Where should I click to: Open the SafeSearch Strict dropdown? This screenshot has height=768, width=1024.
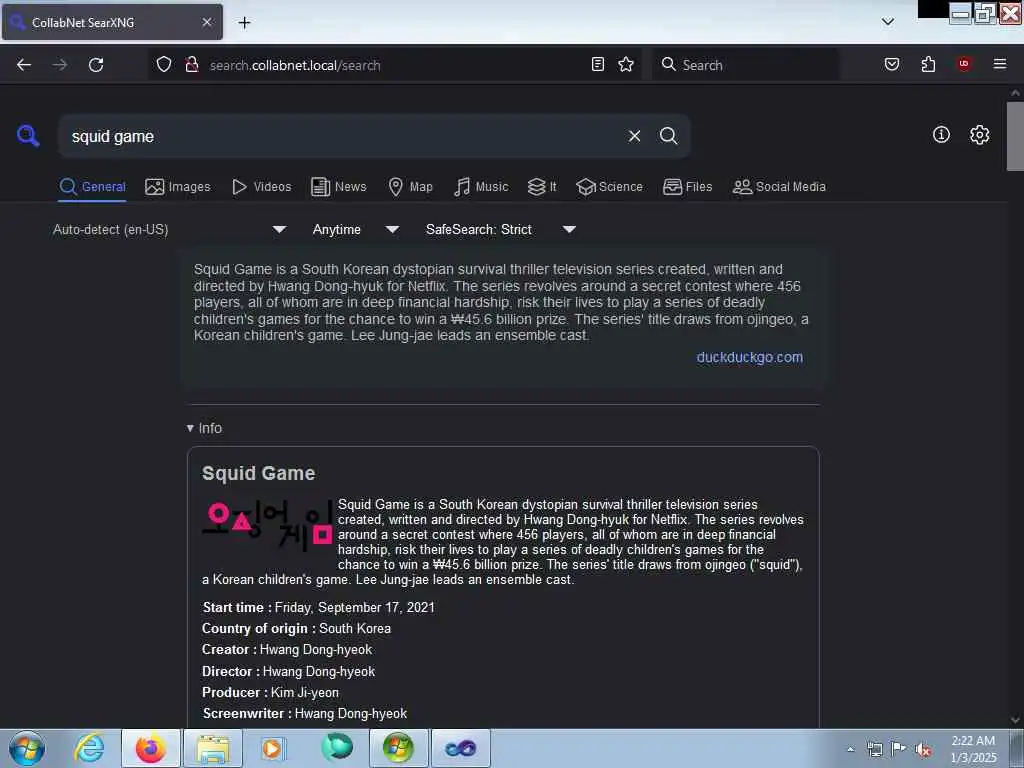coord(500,229)
